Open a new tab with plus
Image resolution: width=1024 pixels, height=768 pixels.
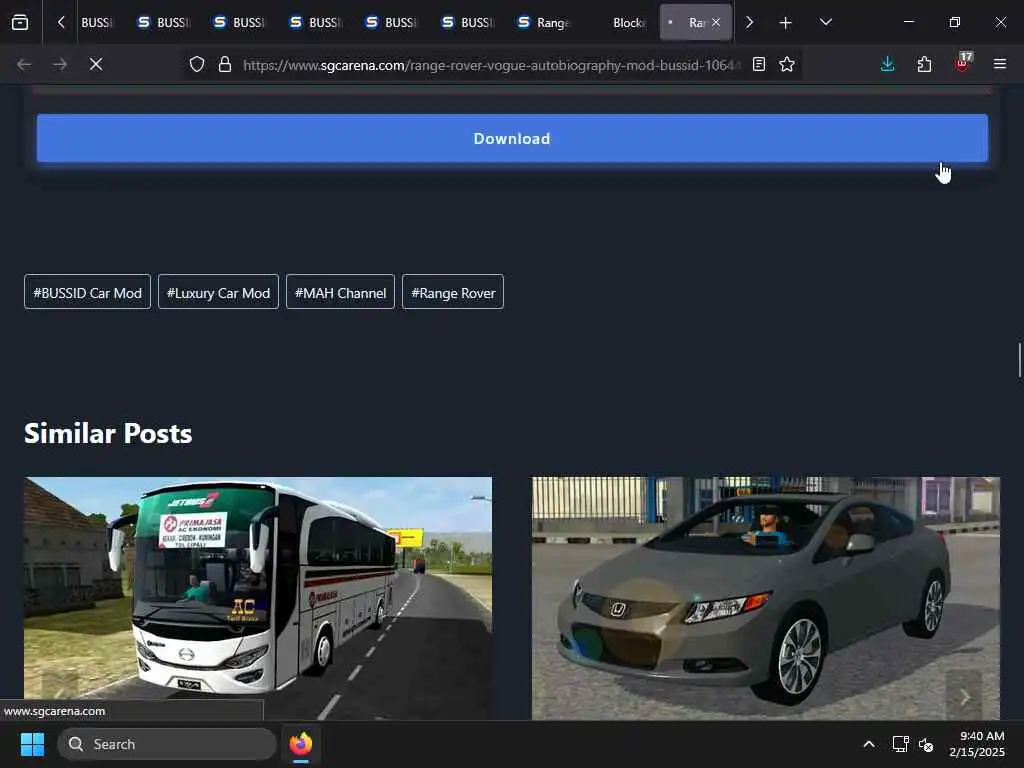coord(785,23)
